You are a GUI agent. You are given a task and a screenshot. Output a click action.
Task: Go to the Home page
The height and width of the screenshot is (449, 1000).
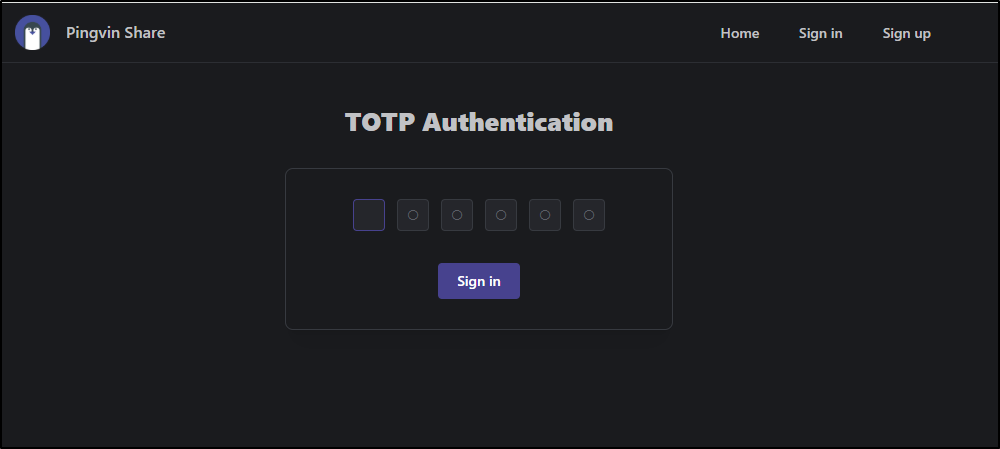tap(740, 33)
